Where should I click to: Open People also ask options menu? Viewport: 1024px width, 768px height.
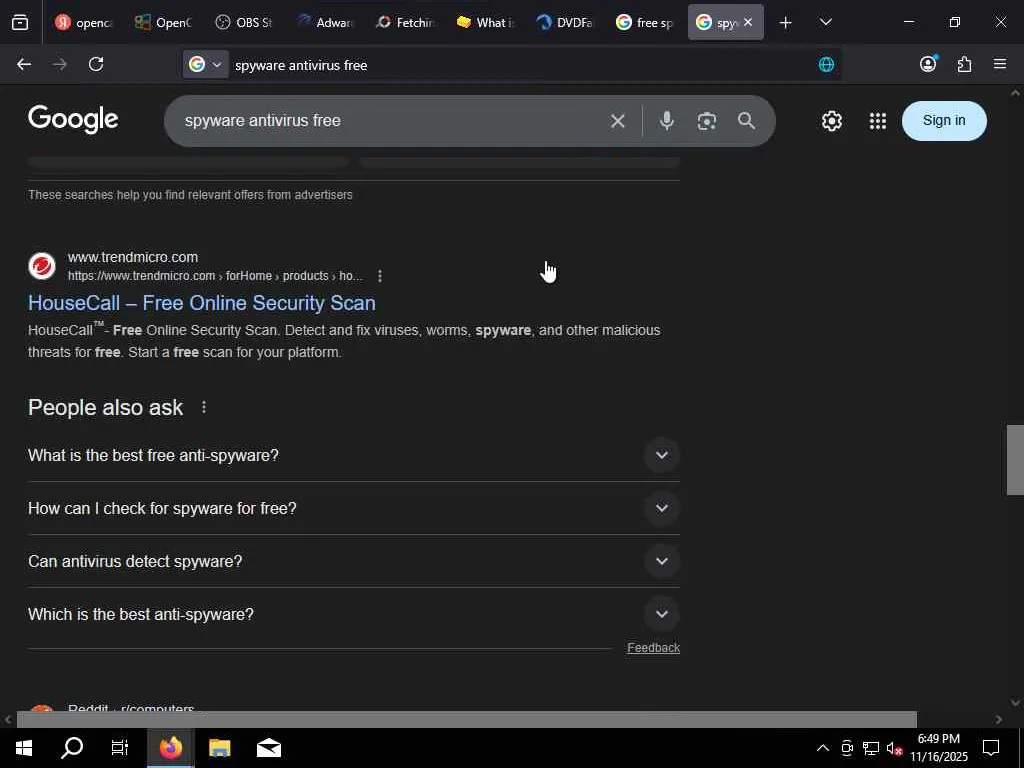(204, 408)
